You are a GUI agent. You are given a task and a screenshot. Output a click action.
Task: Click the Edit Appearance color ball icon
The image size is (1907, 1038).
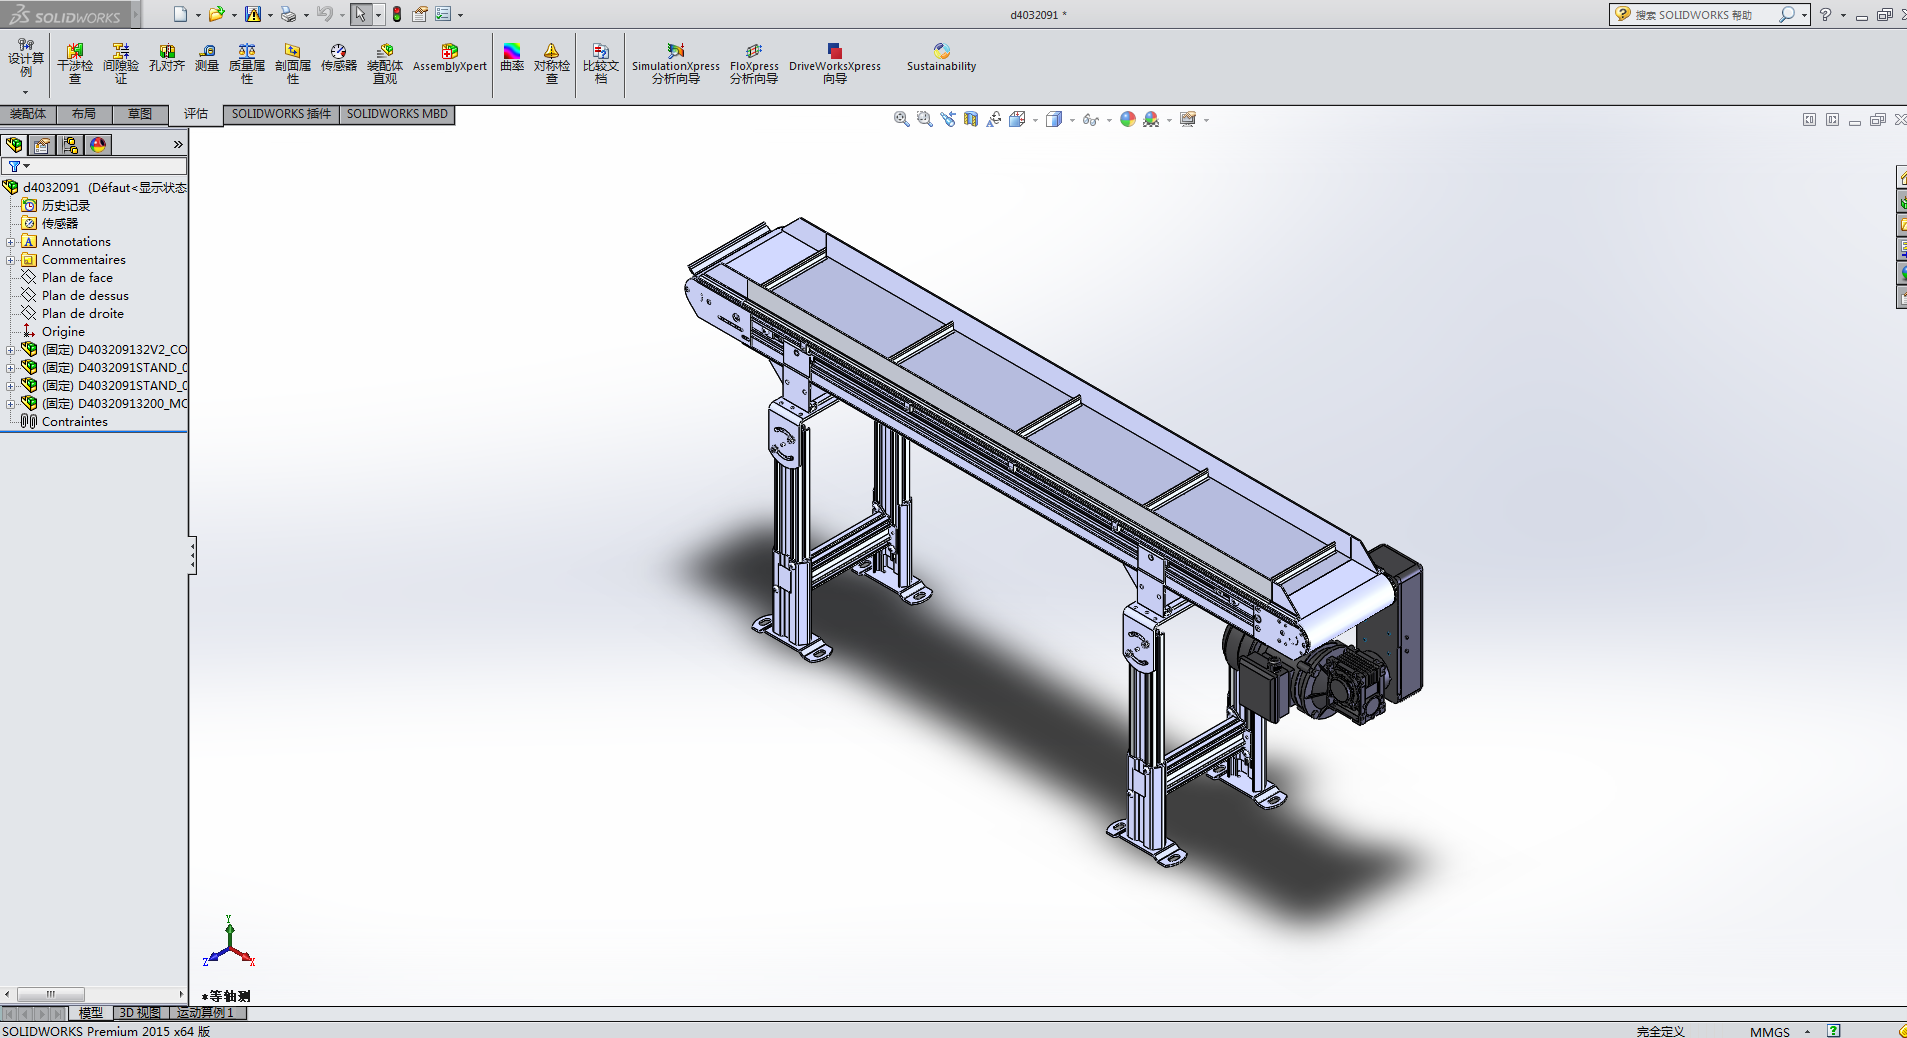1128,119
